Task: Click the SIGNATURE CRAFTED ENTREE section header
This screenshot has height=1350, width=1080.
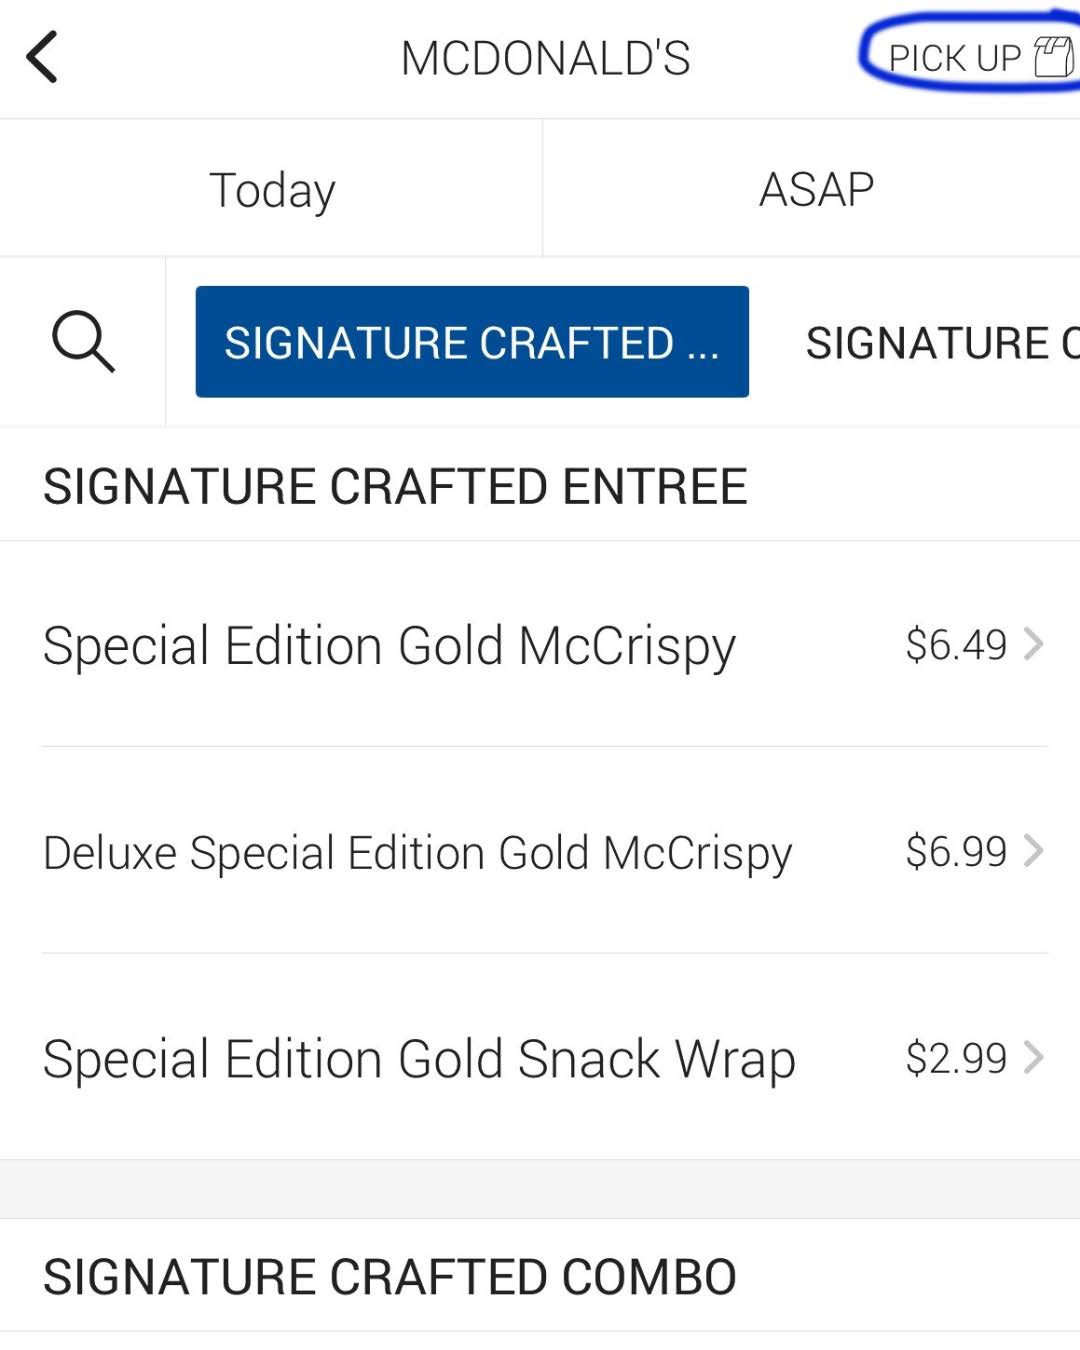Action: click(395, 487)
